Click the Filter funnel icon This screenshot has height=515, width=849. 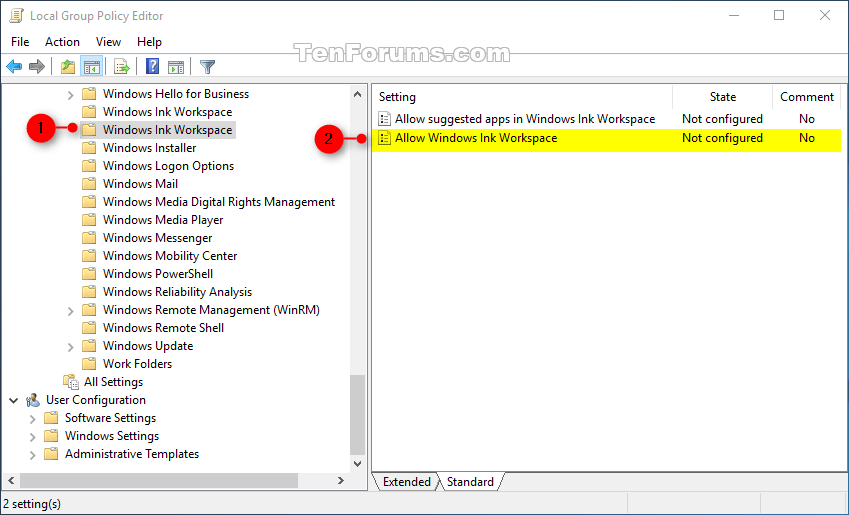[x=208, y=67]
